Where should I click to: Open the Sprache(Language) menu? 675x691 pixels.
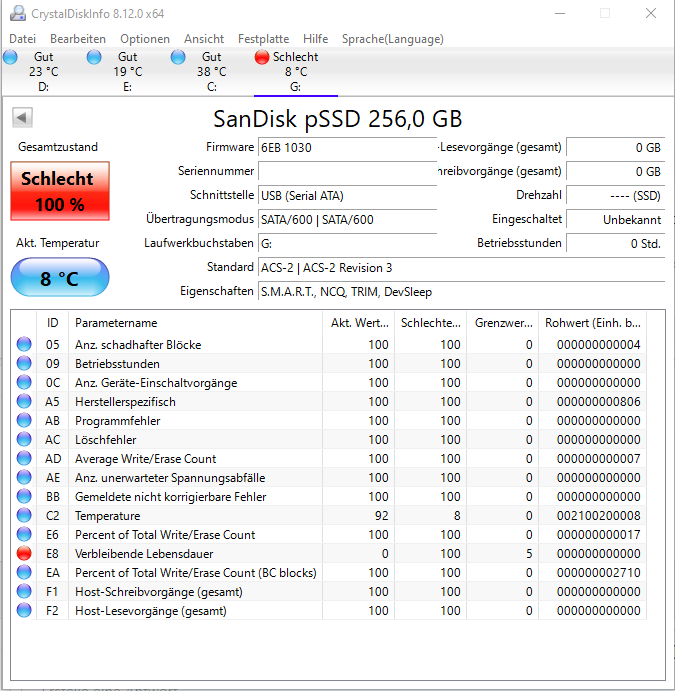[393, 39]
